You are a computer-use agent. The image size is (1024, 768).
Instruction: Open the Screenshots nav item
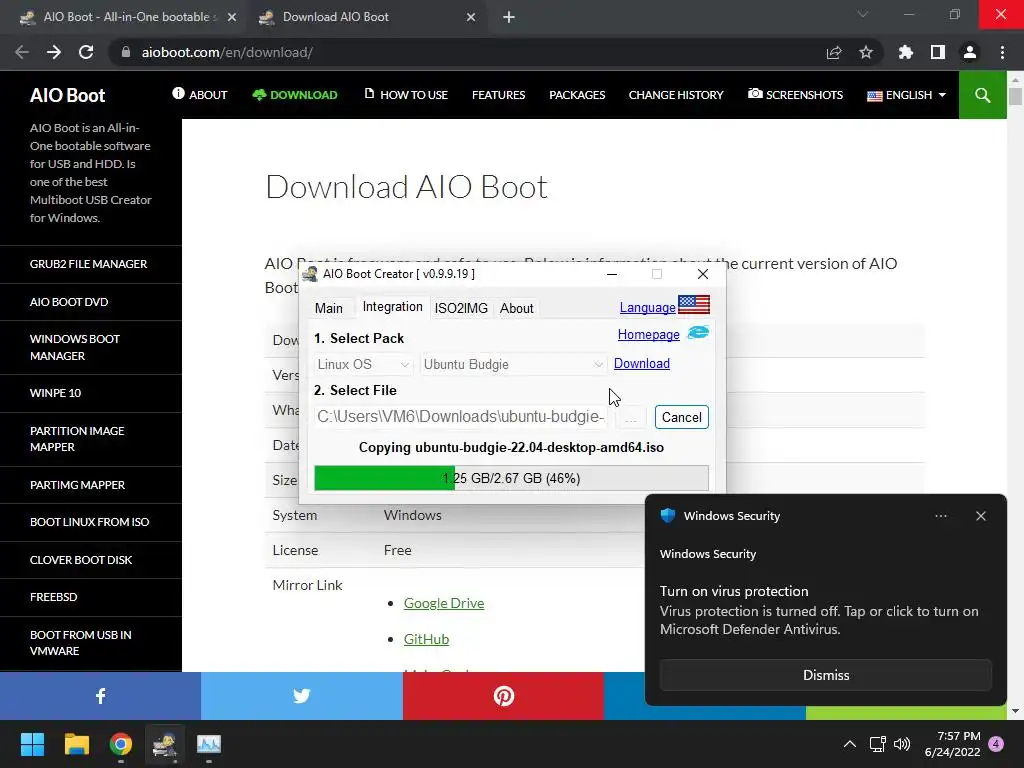point(795,95)
